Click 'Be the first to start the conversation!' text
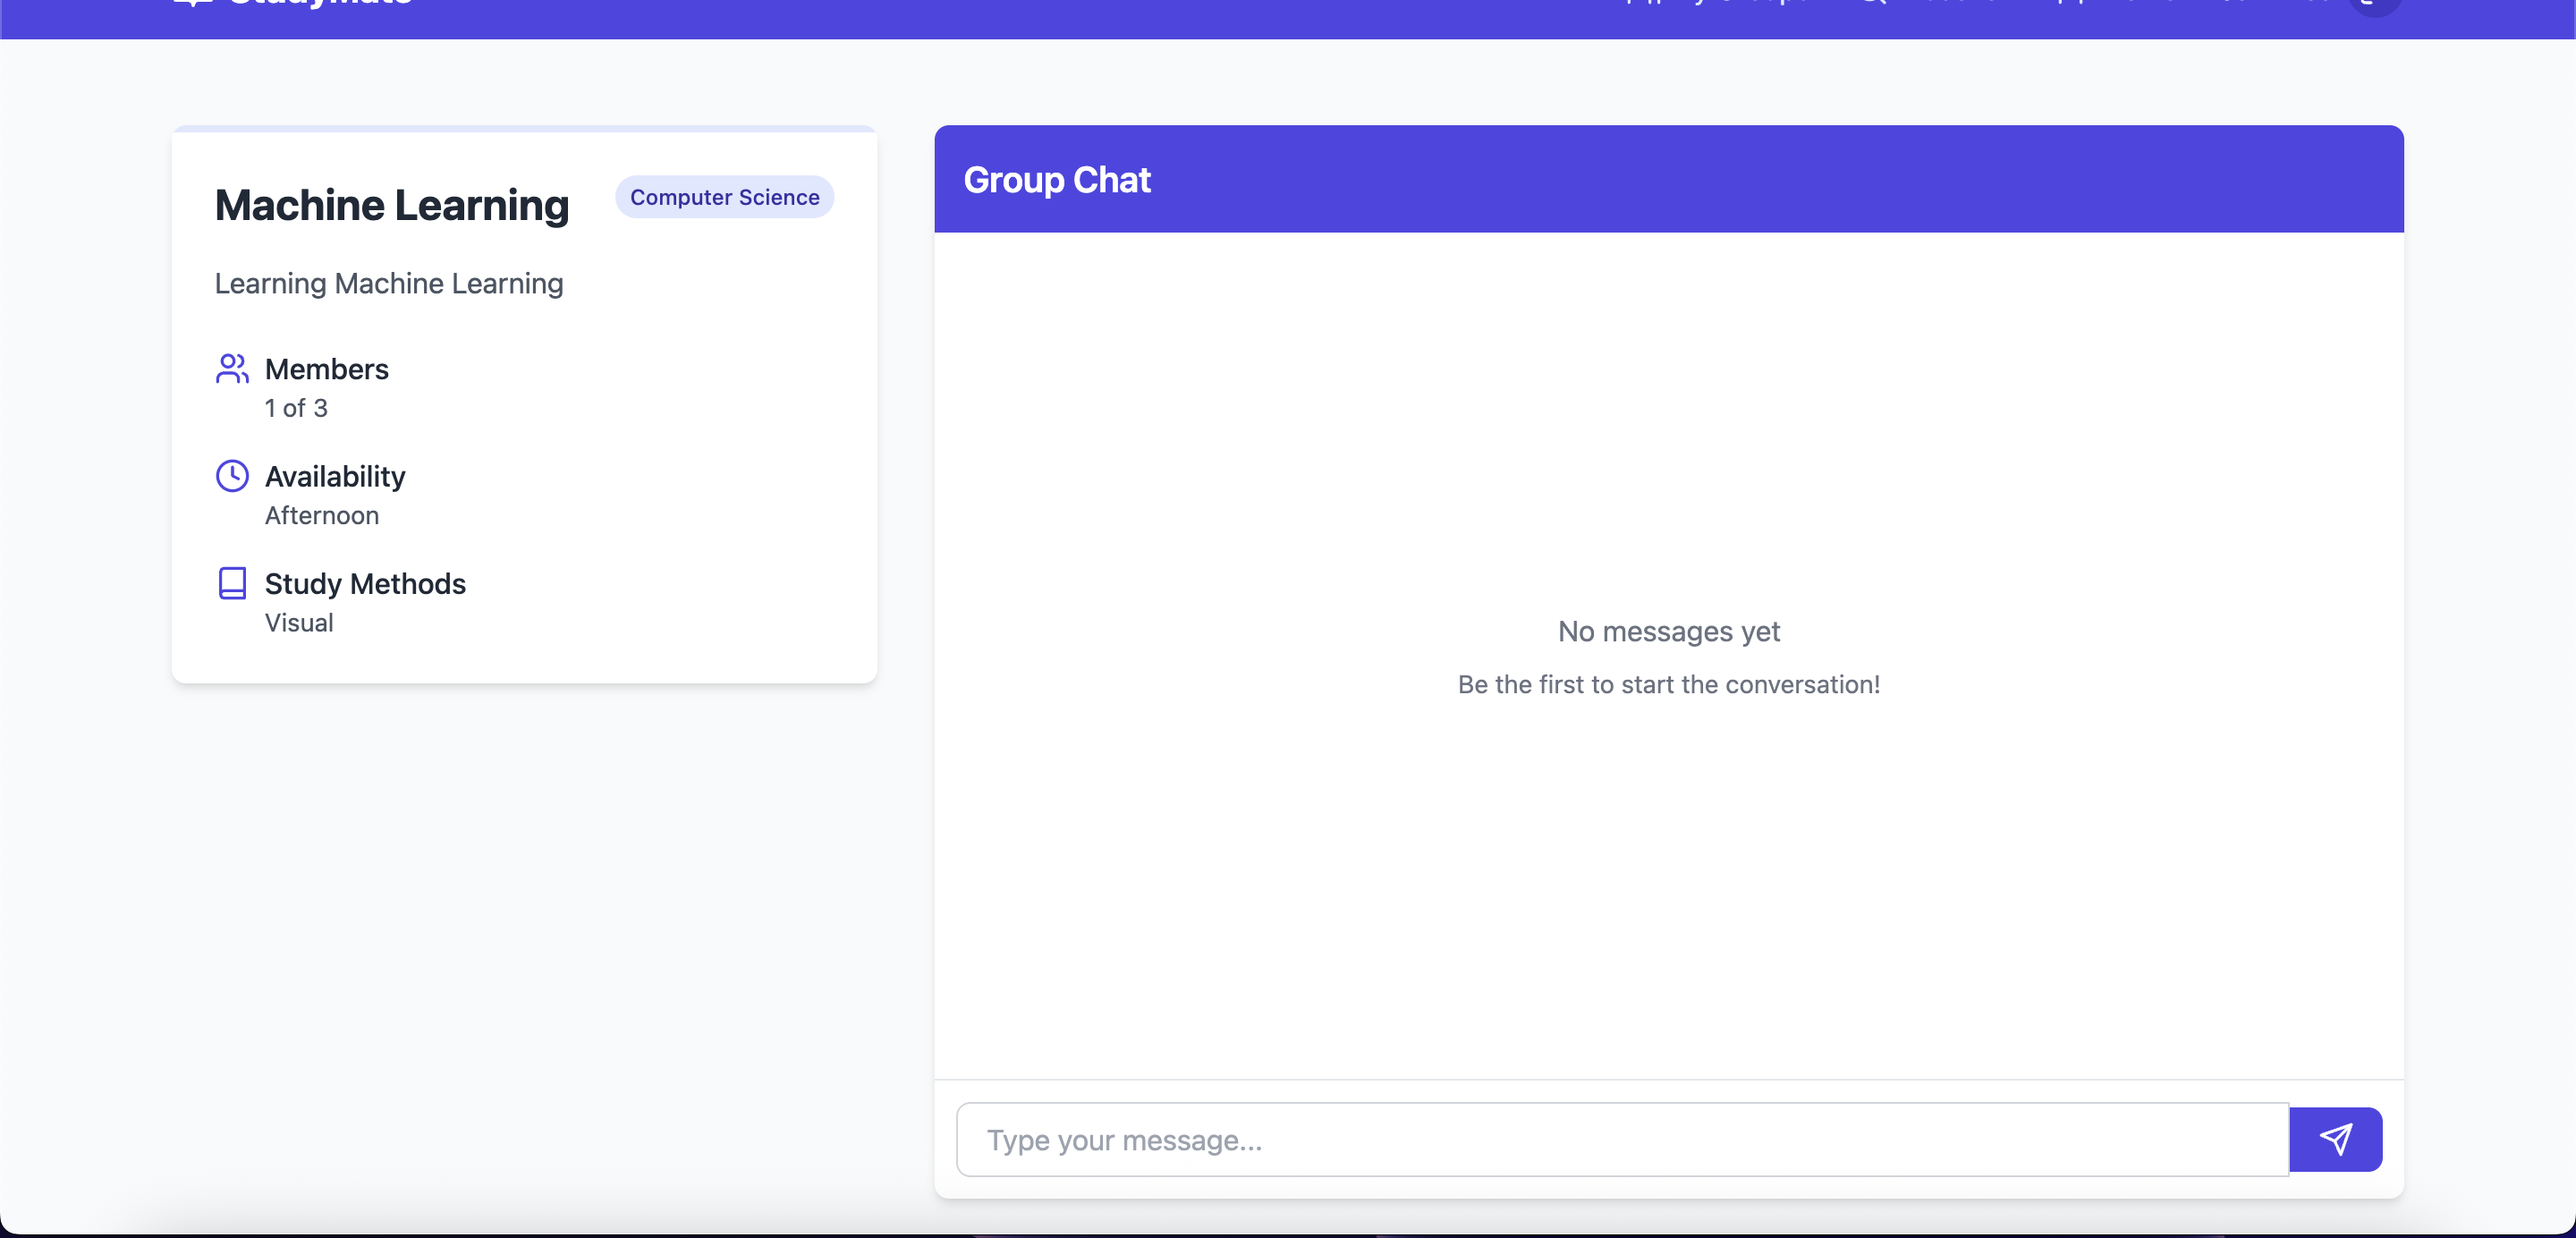 click(x=1668, y=684)
